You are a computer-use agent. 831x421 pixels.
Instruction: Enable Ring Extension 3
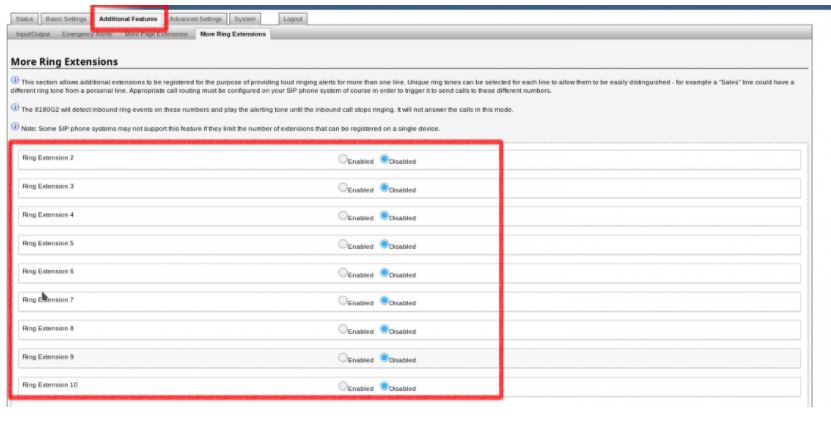[343, 187]
